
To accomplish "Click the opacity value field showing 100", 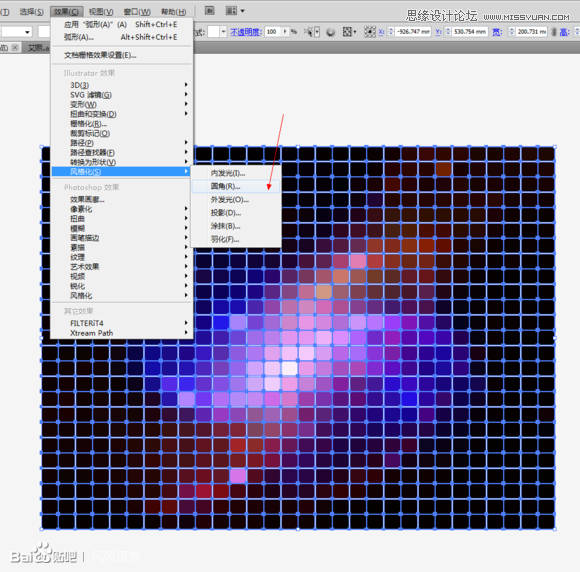I will 273,32.
